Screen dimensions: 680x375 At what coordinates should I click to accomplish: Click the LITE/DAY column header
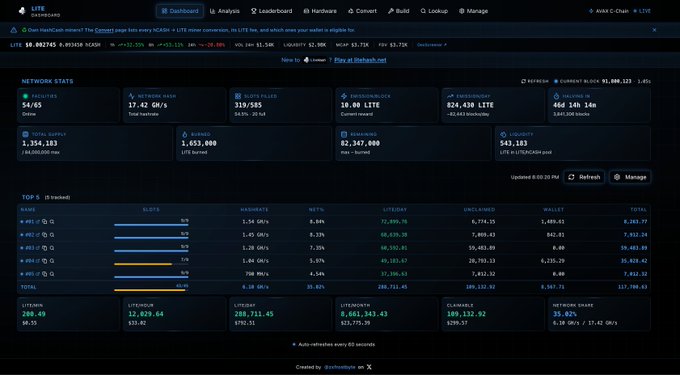point(395,210)
